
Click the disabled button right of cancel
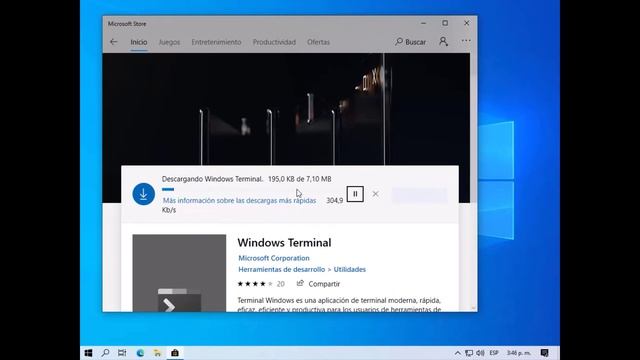click(x=420, y=195)
